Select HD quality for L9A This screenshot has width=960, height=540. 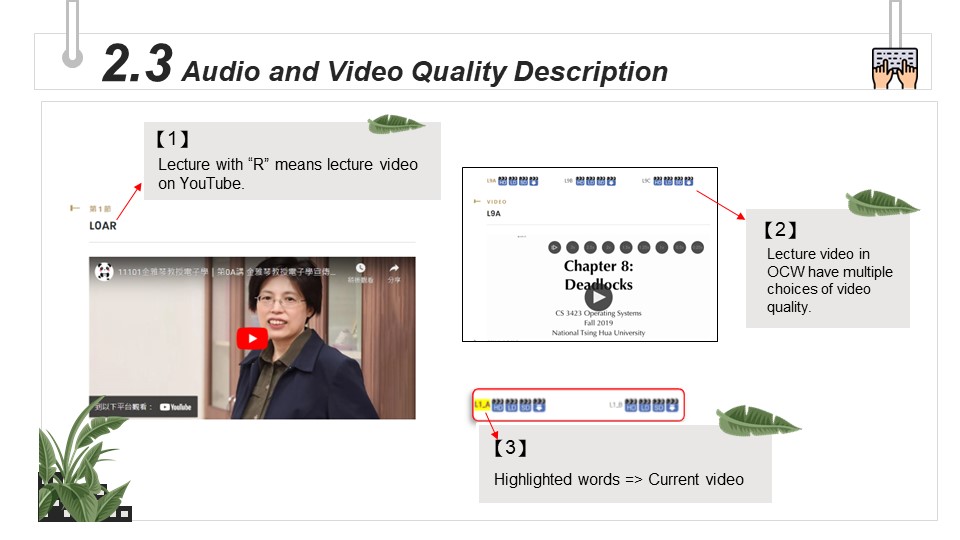click(x=502, y=181)
